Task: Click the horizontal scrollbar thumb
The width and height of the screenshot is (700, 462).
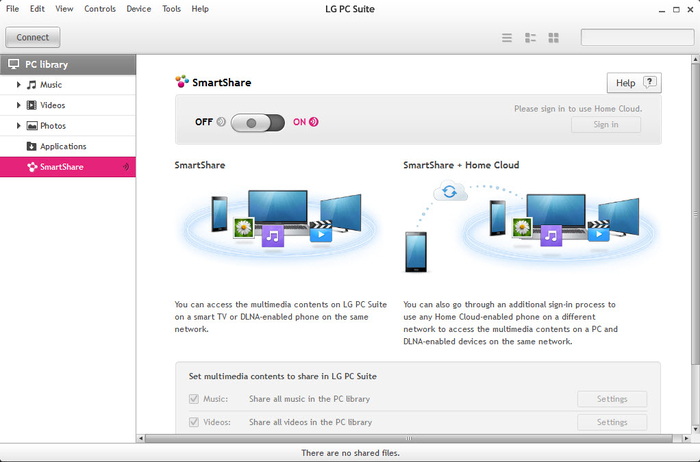Action: click(x=409, y=438)
